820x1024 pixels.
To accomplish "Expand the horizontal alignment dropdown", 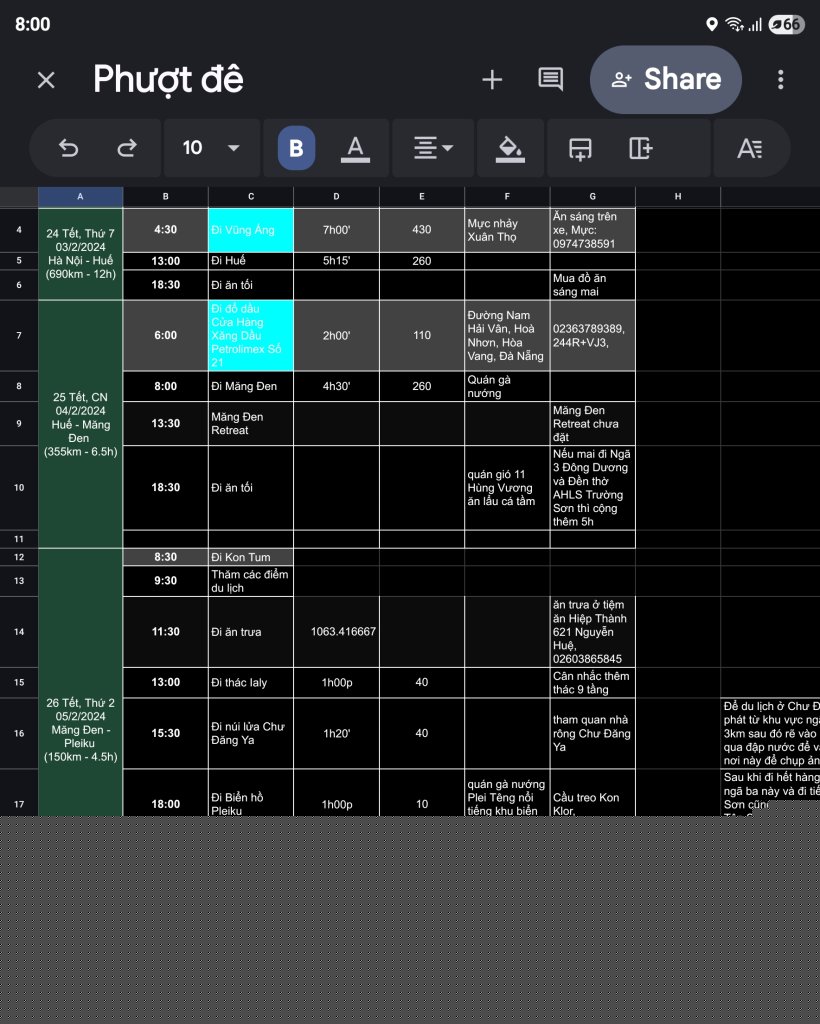I will click(x=433, y=148).
